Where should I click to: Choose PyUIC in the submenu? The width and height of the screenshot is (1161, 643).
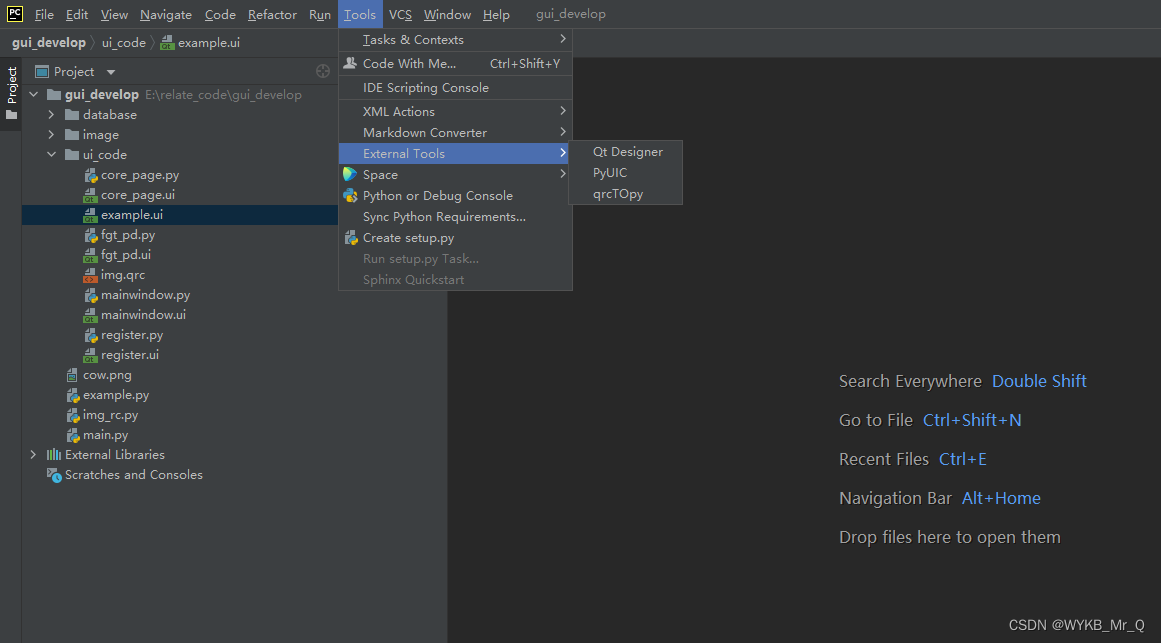coord(610,173)
